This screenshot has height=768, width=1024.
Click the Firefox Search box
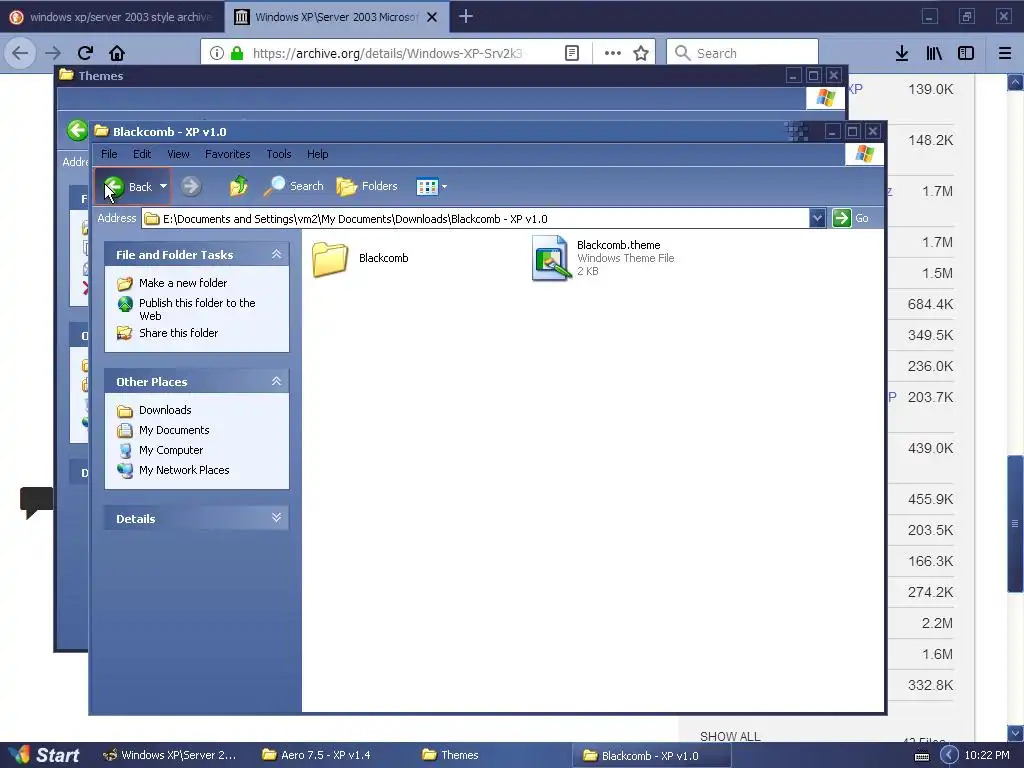742,53
